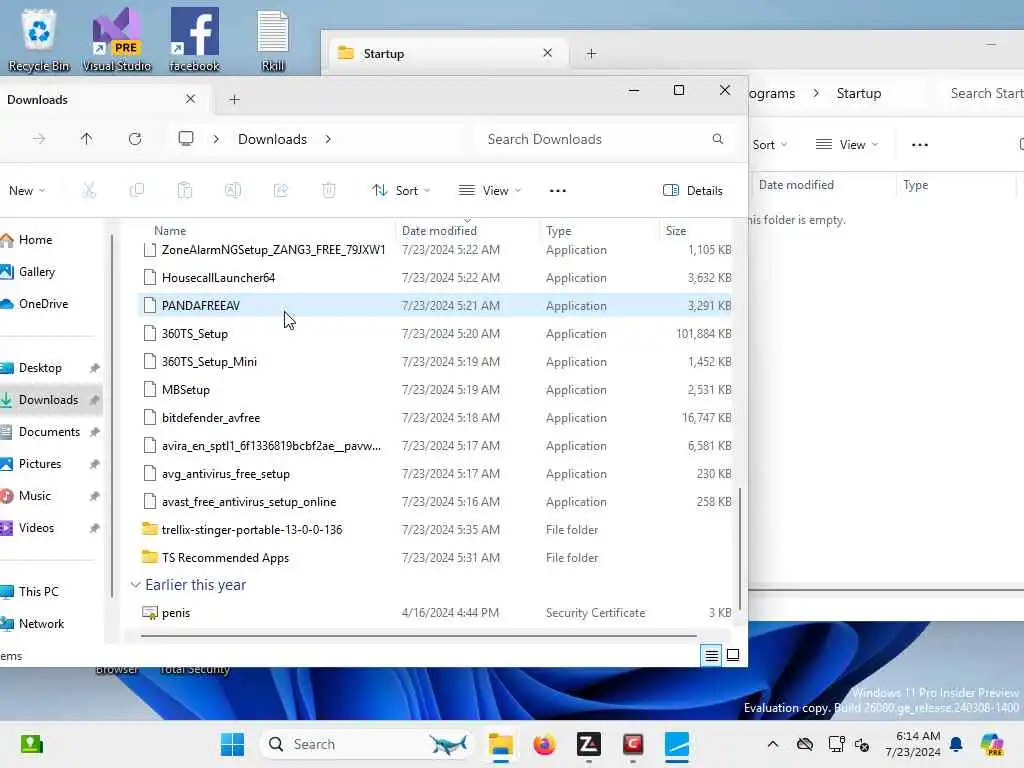Open File Explorer from the taskbar
The height and width of the screenshot is (768, 1024).
pyautogui.click(x=501, y=744)
